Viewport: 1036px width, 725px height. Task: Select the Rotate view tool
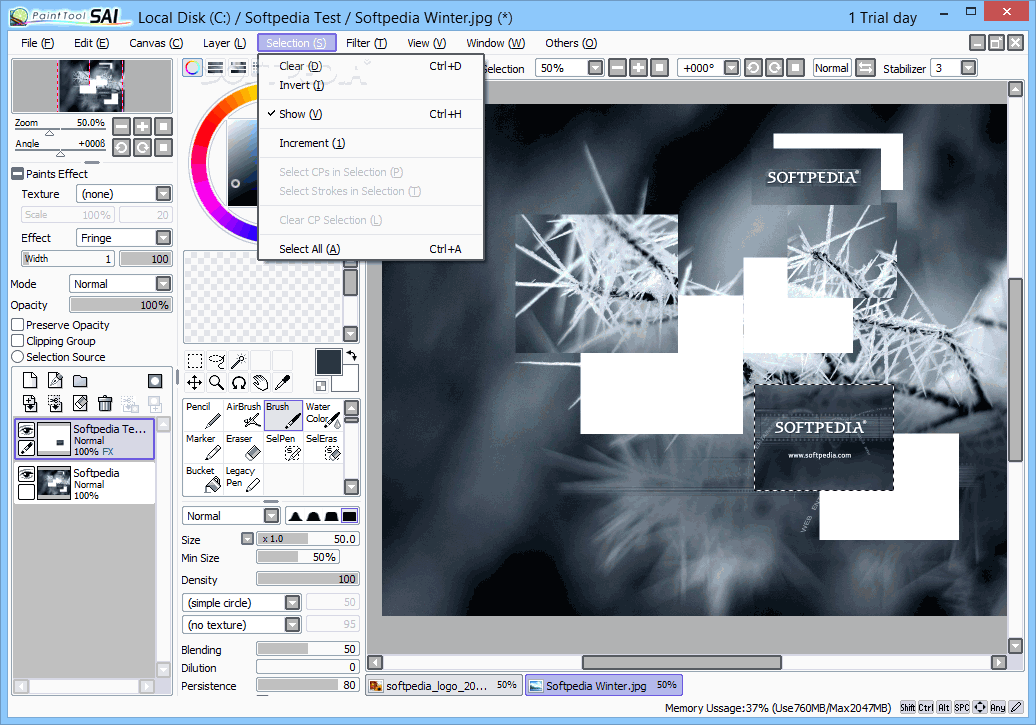[239, 383]
